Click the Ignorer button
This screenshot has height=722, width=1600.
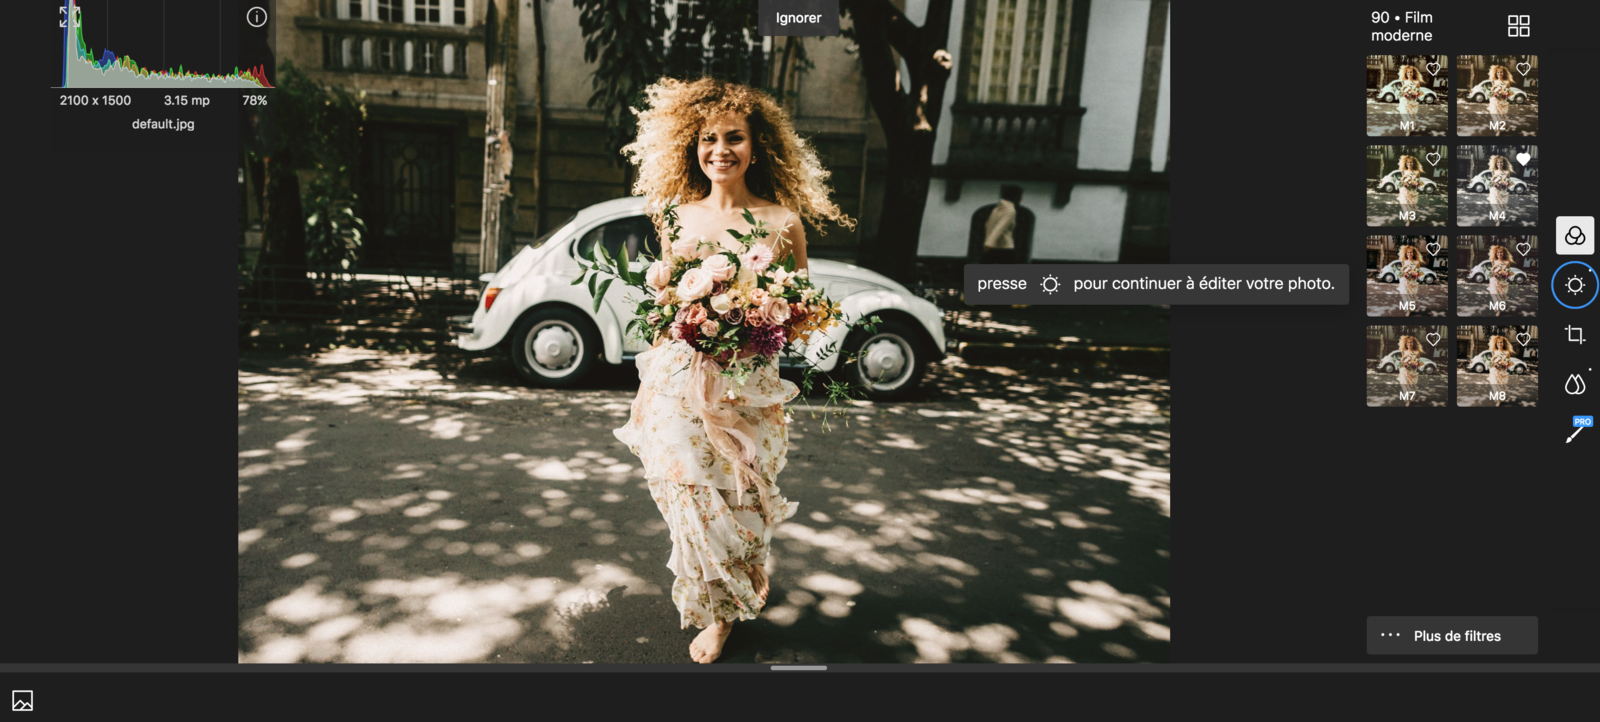coord(798,18)
